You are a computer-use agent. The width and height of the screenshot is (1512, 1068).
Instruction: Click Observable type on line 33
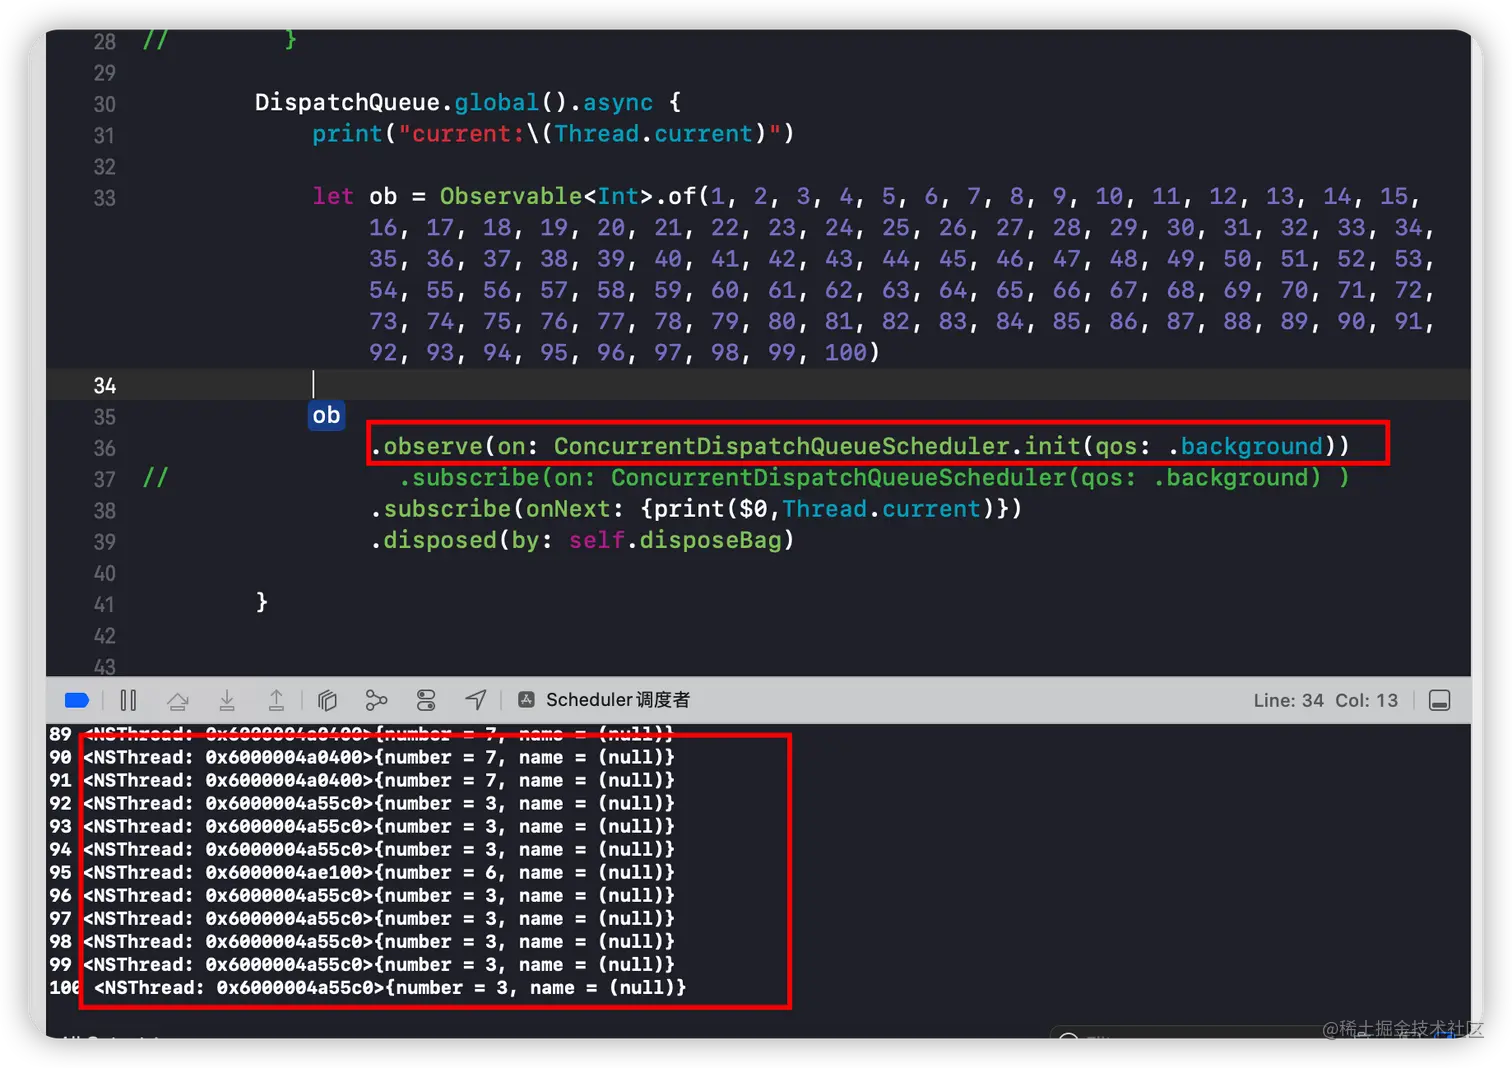point(511,196)
